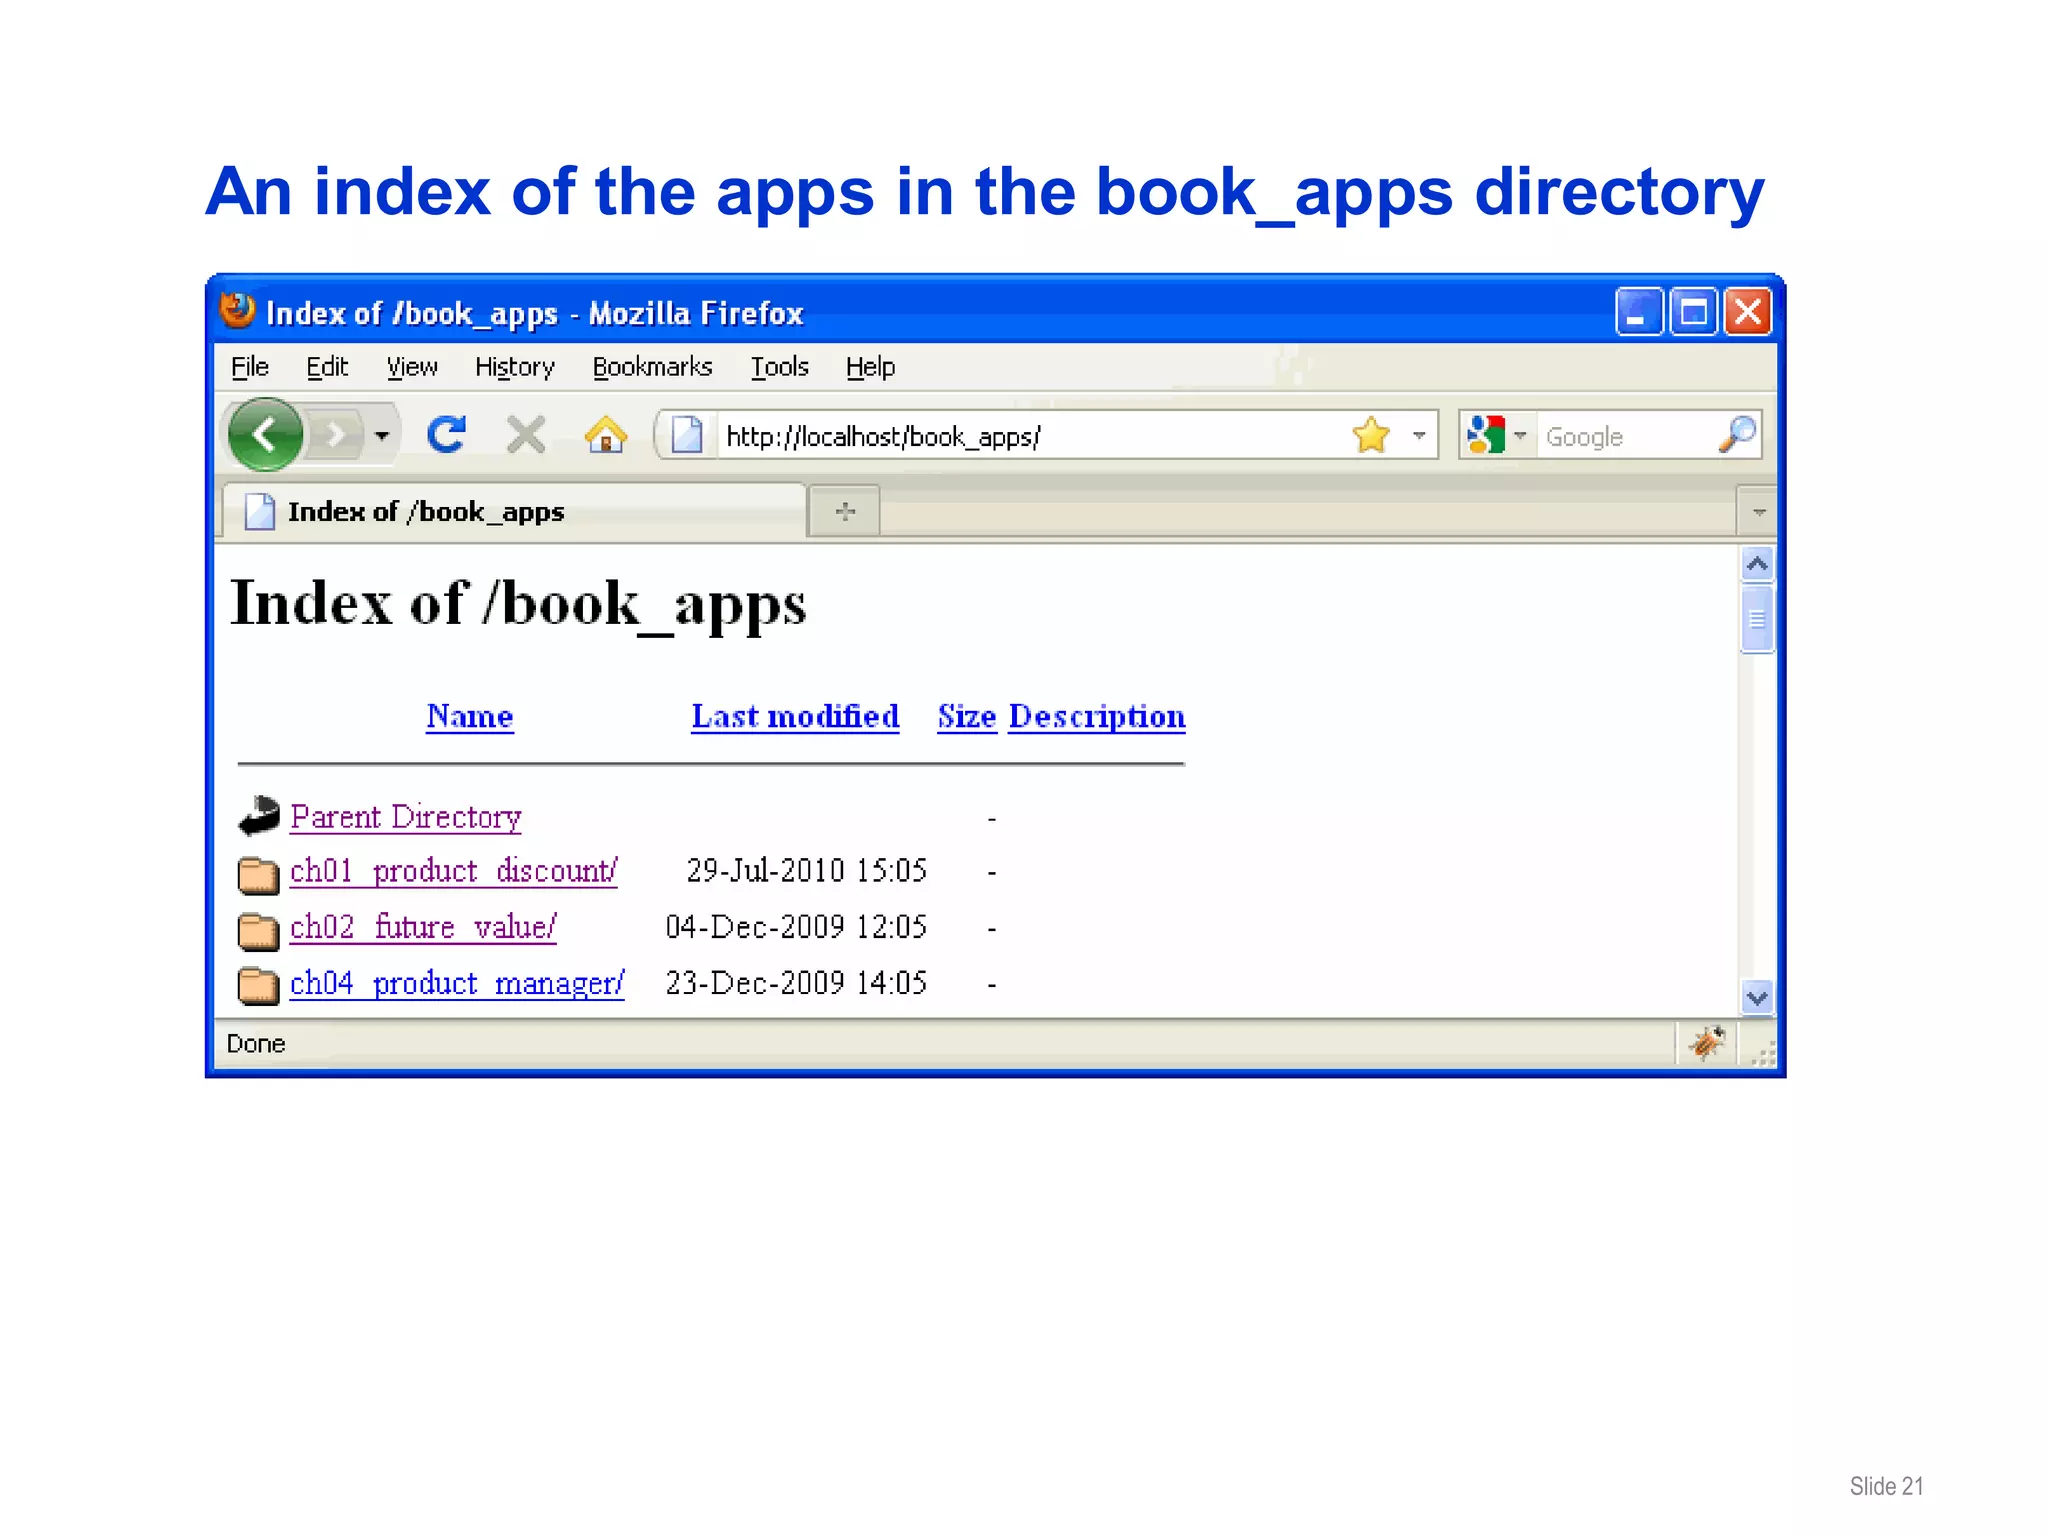Image resolution: width=2048 pixels, height=1536 pixels.
Task: Click the Parent Directory back-arrow icon
Action: 259,815
